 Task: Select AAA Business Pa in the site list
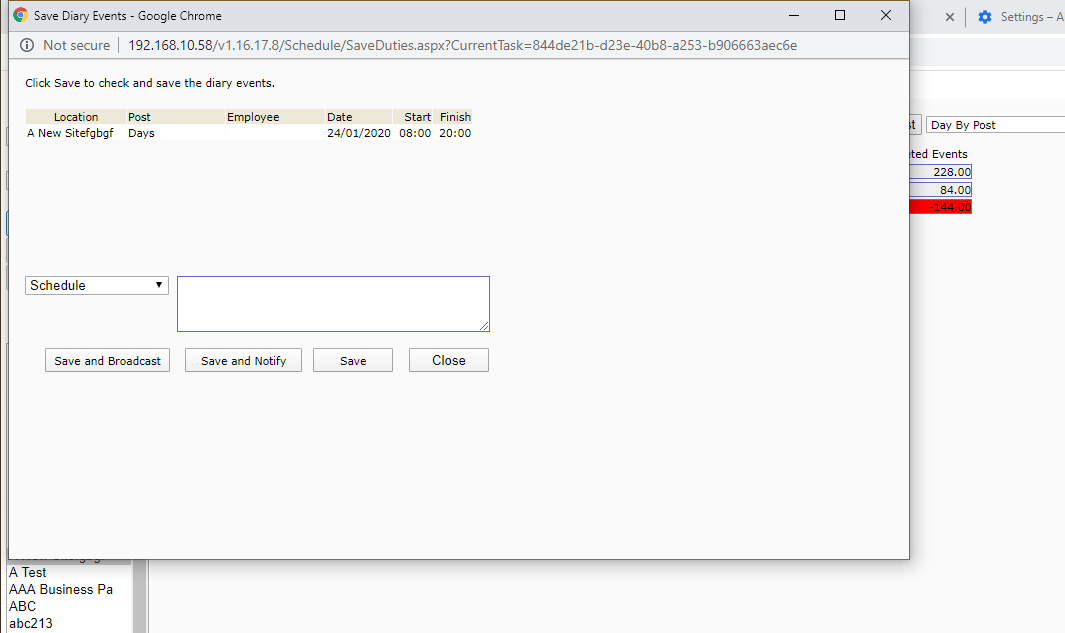pyautogui.click(x=61, y=589)
